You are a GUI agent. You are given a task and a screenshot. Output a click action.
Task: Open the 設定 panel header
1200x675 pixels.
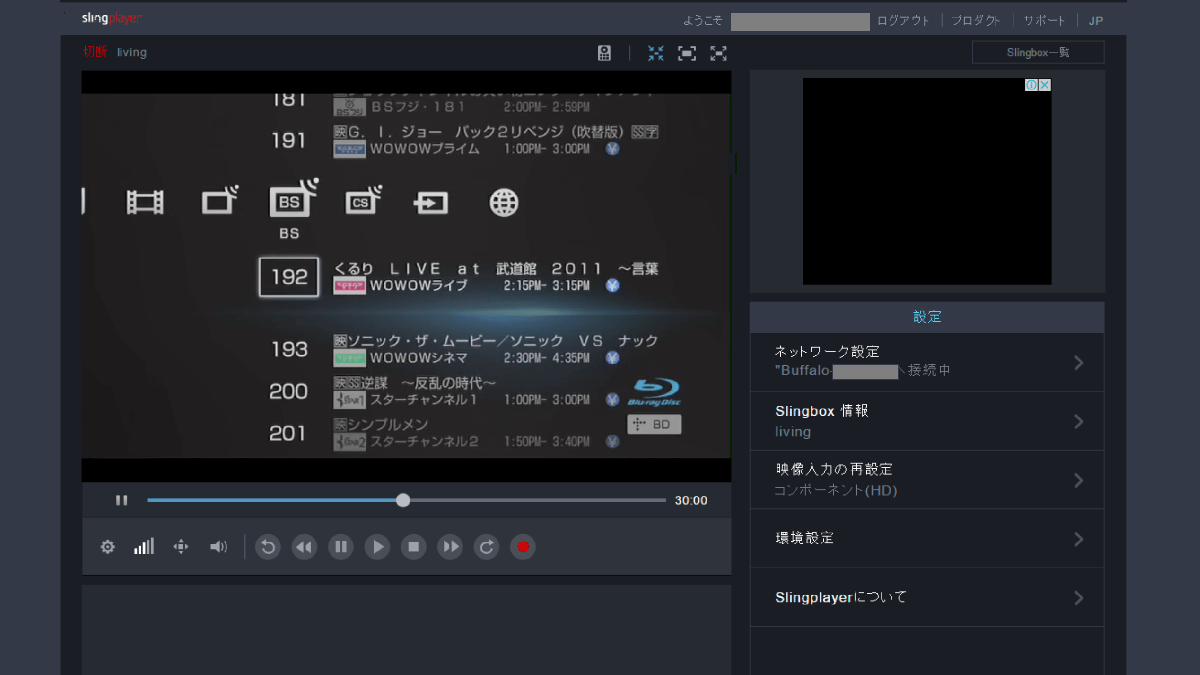click(927, 317)
